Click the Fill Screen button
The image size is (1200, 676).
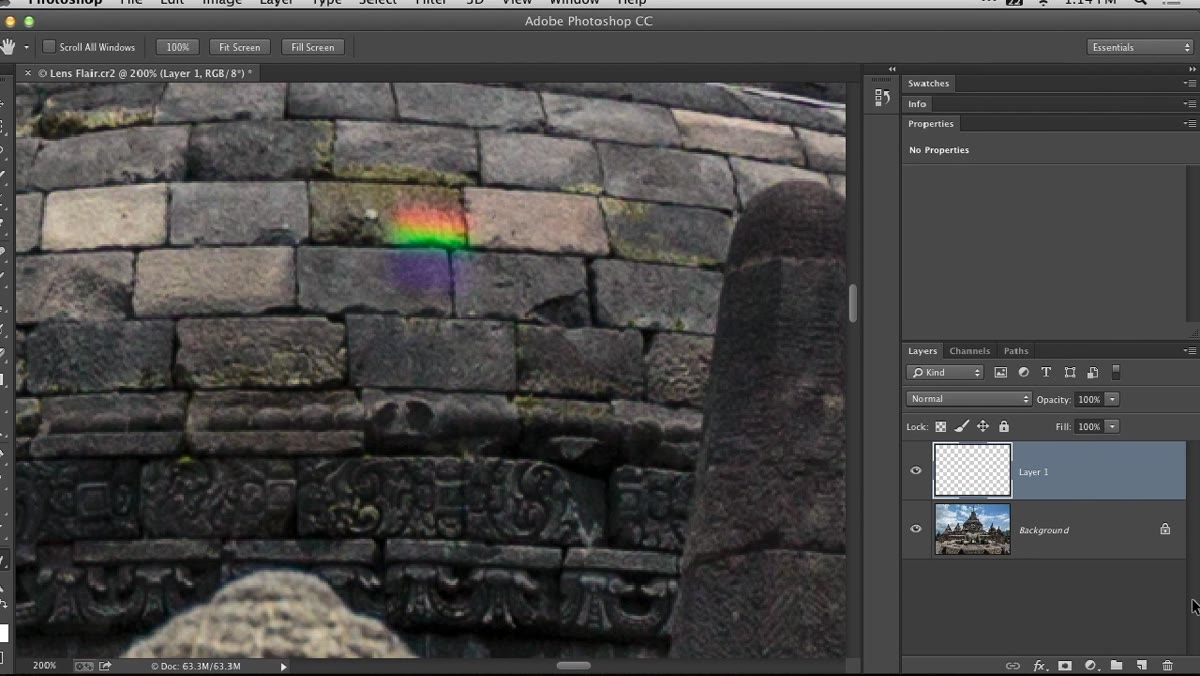[x=313, y=47]
